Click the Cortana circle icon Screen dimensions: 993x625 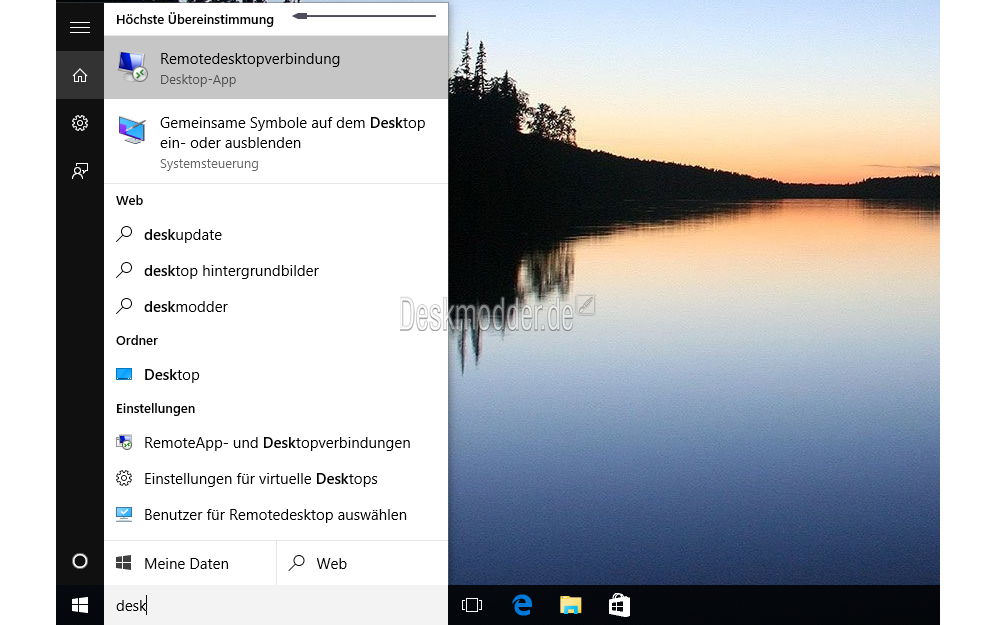click(x=80, y=561)
